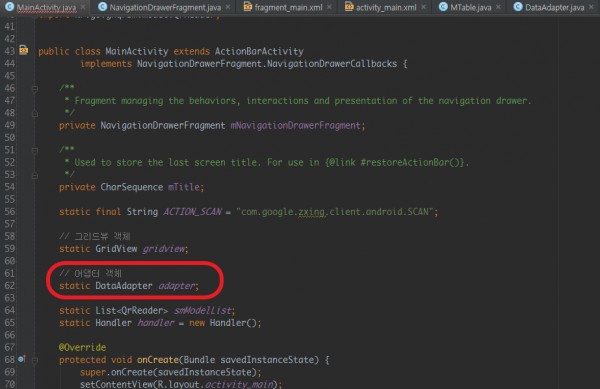
Task: Click the ACTION_SCAN constant name
Action: [x=192, y=212]
